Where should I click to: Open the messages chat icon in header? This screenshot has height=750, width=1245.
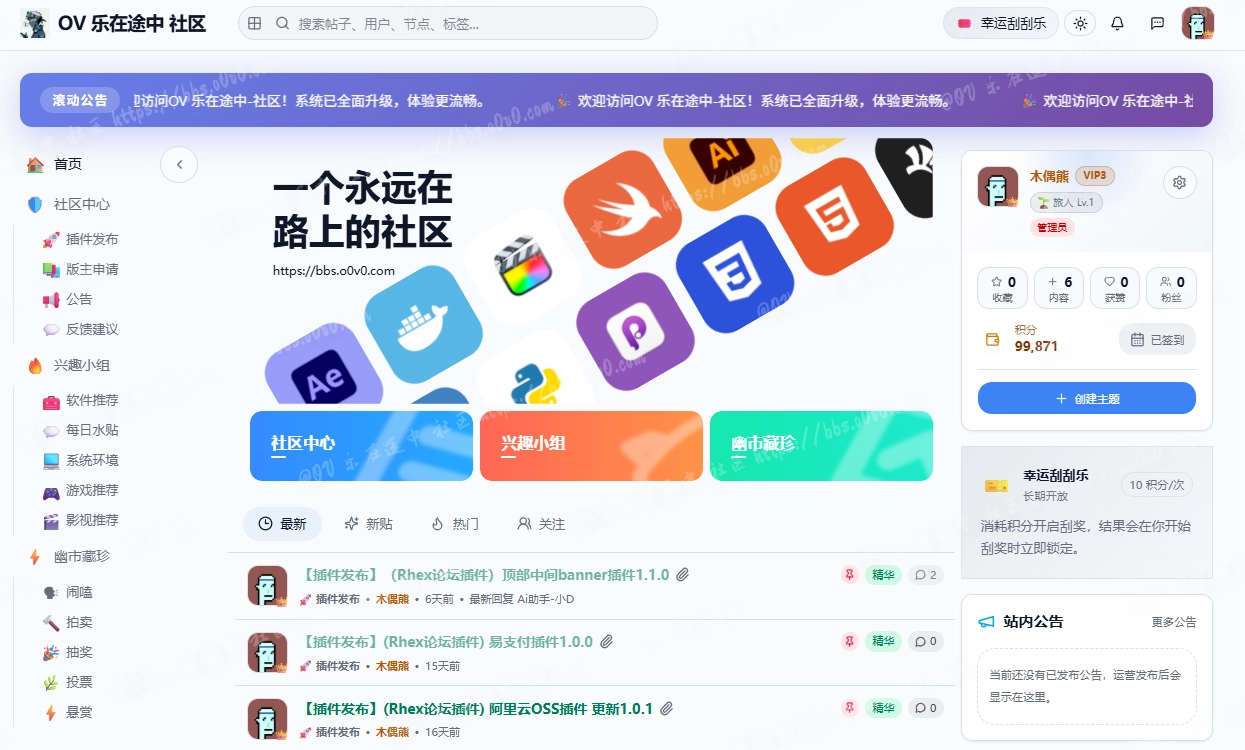[1157, 23]
